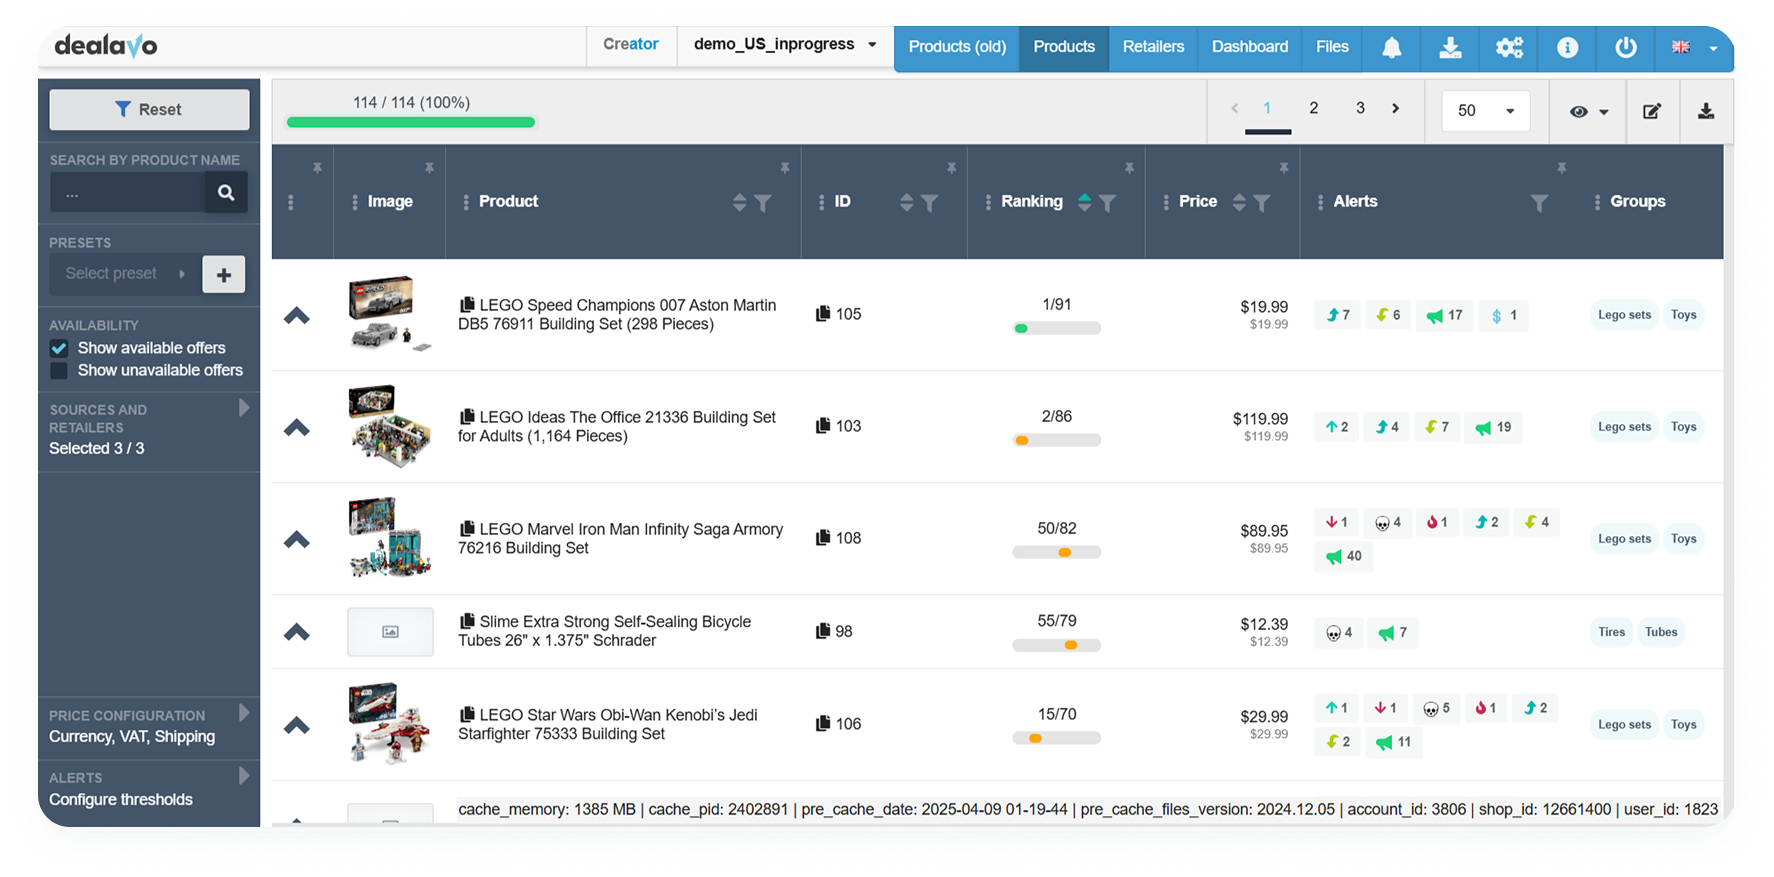Open the Retailers tab

click(x=1153, y=47)
